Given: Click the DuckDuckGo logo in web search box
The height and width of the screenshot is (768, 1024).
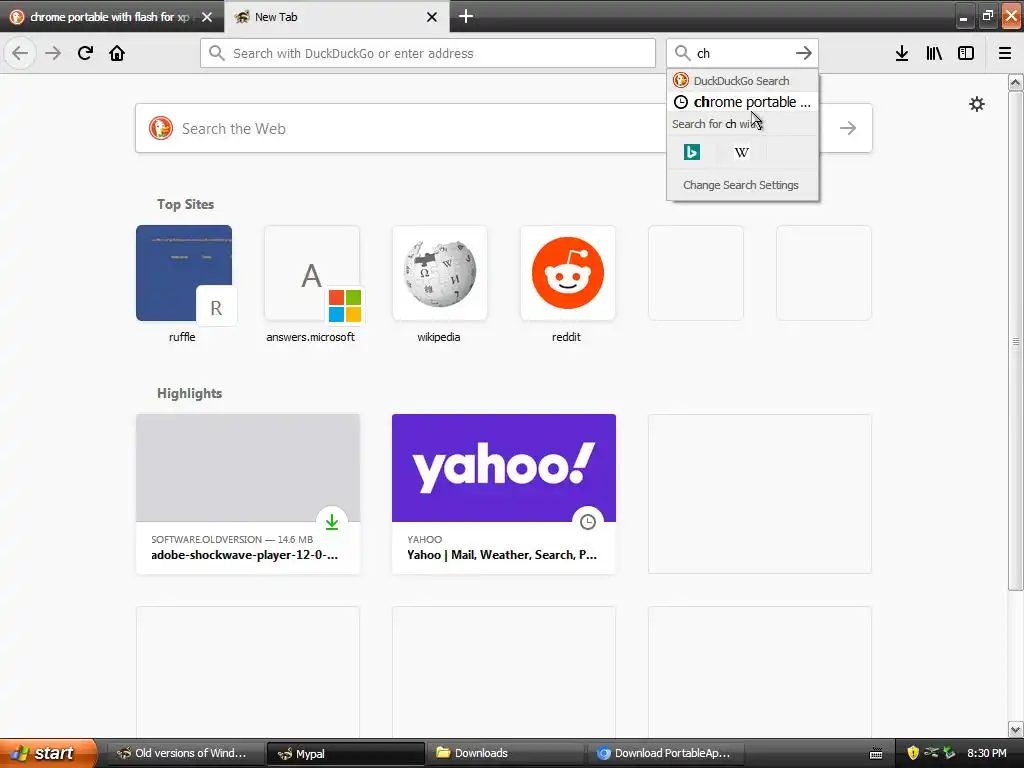Looking at the screenshot, I should pos(161,128).
